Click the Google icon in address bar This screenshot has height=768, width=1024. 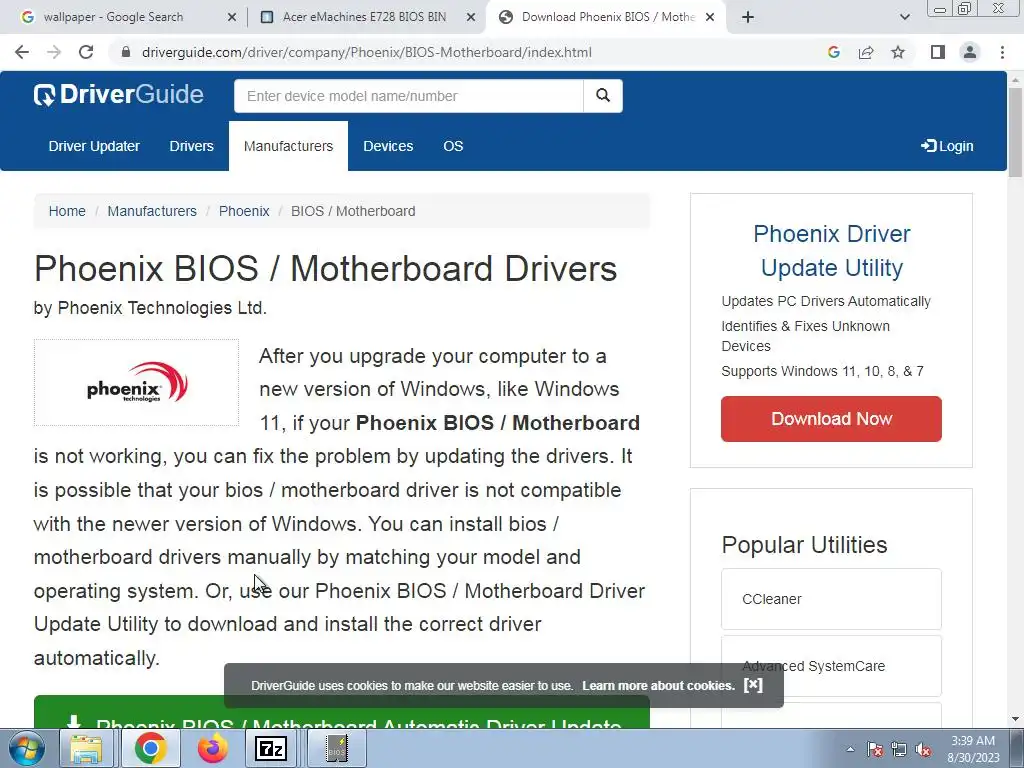coord(833,52)
